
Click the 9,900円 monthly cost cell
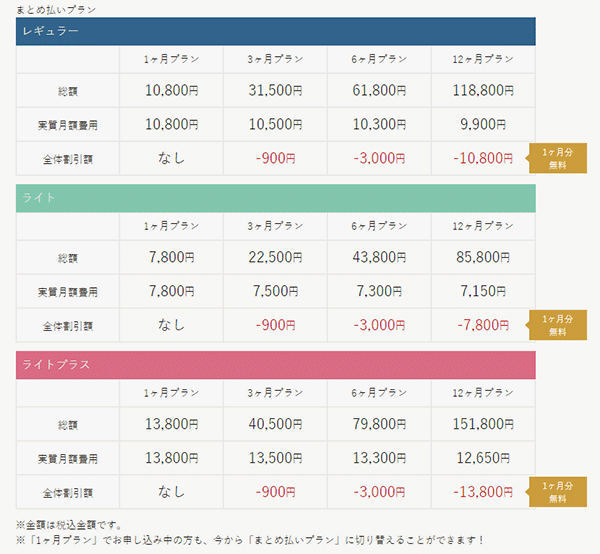coord(483,124)
